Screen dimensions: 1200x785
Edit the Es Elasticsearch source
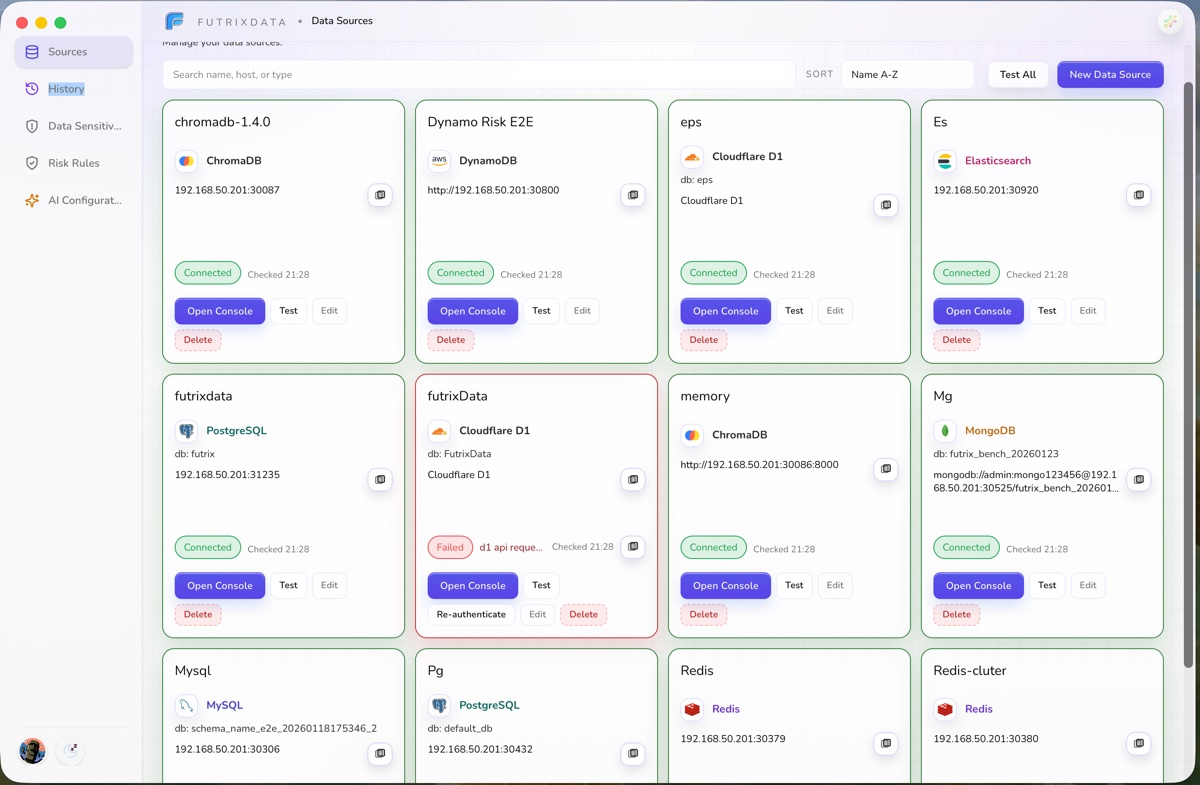[x=1088, y=311]
